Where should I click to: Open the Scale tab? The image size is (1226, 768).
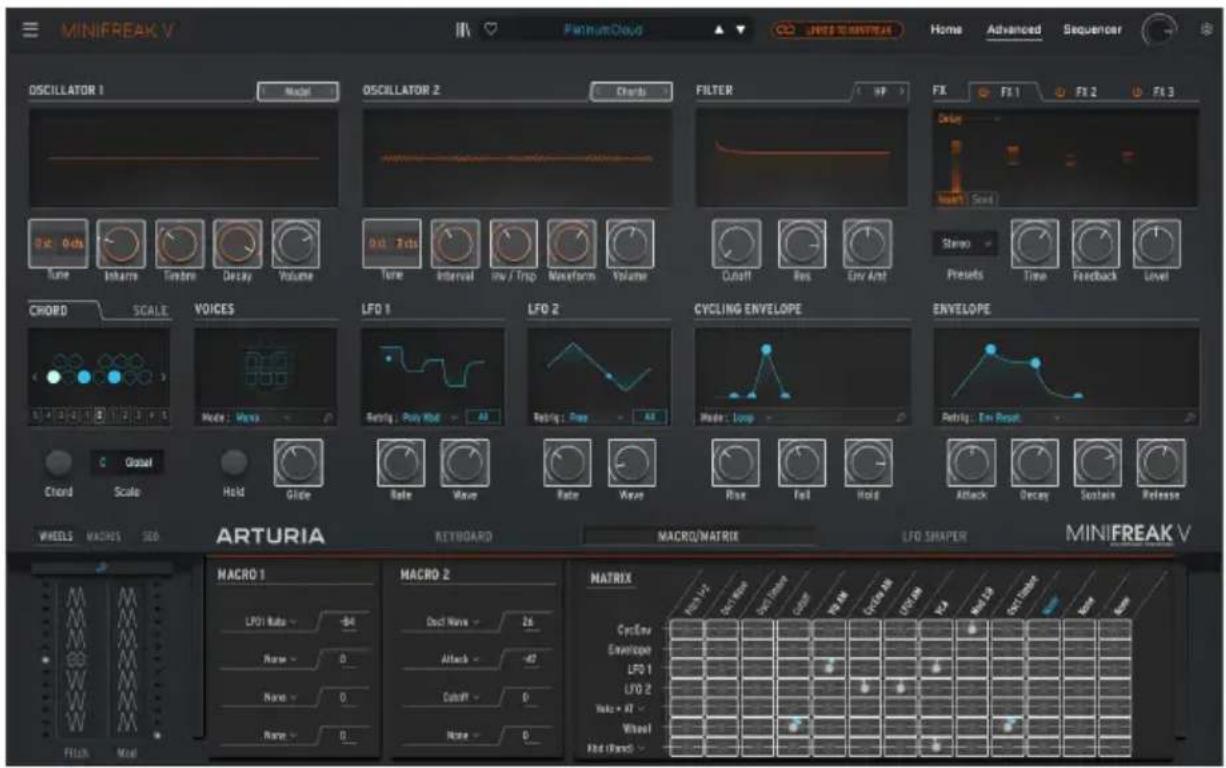[150, 311]
